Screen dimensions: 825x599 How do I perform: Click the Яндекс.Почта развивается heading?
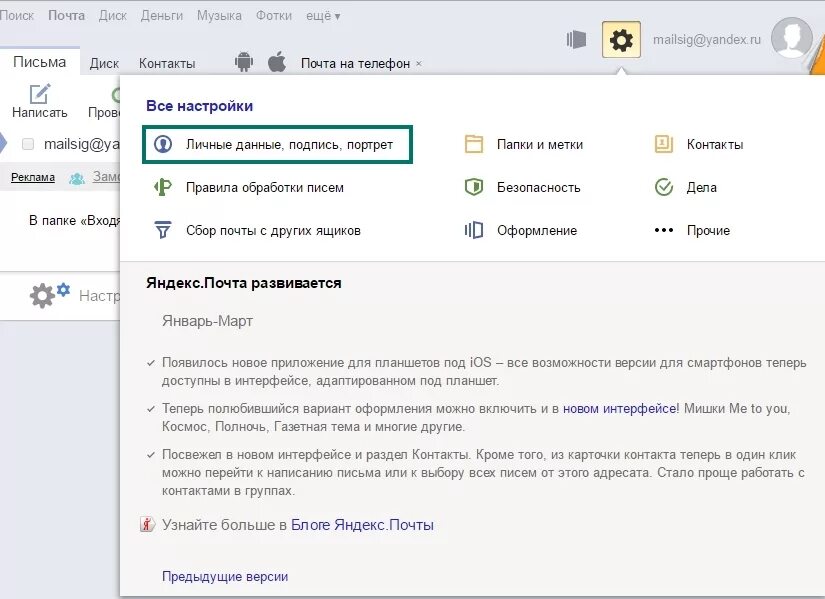244,283
